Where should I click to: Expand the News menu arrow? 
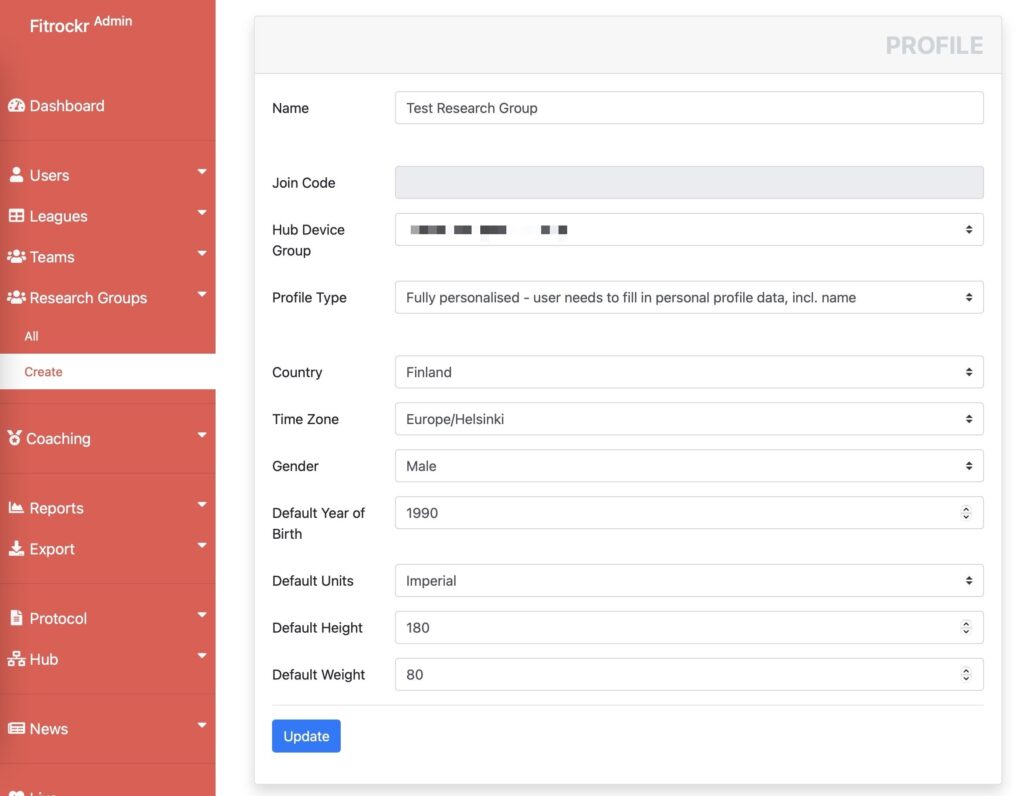[202, 725]
